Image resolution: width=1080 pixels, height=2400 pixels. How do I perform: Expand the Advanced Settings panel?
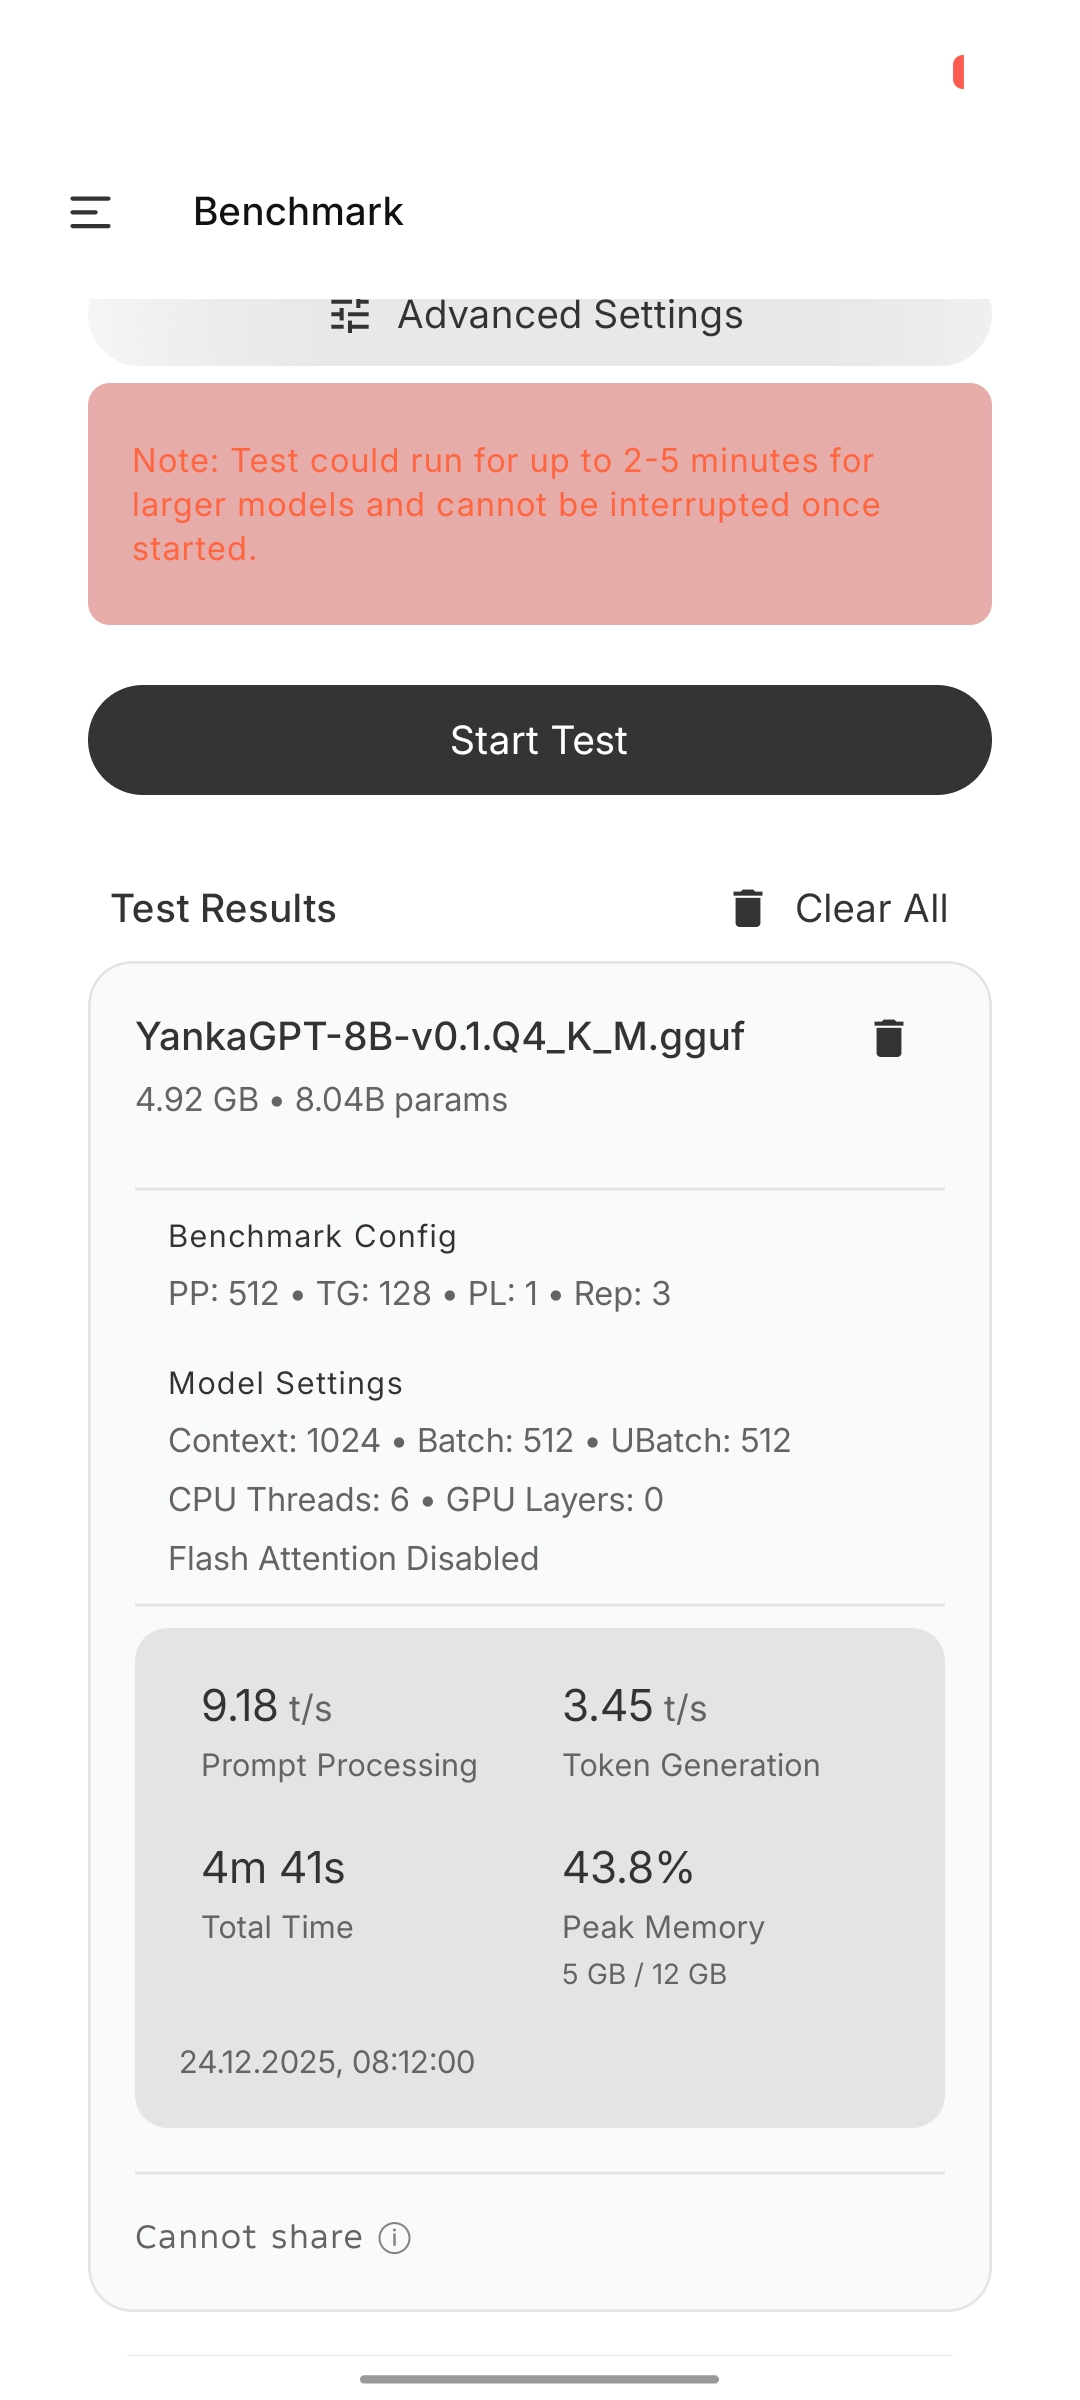540,325
